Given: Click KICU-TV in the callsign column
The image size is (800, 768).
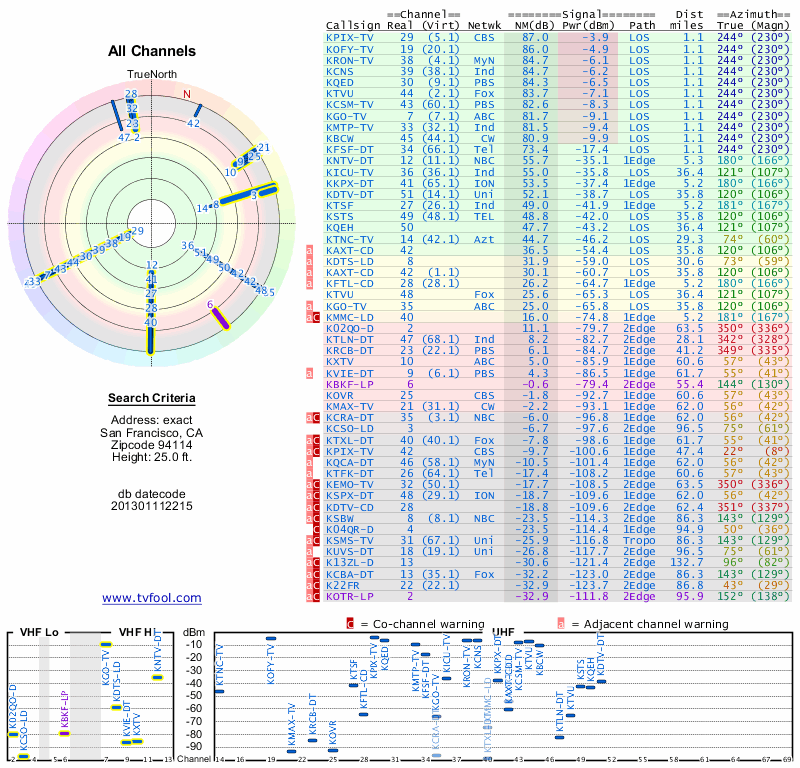Looking at the screenshot, I should pyautogui.click(x=350, y=172).
